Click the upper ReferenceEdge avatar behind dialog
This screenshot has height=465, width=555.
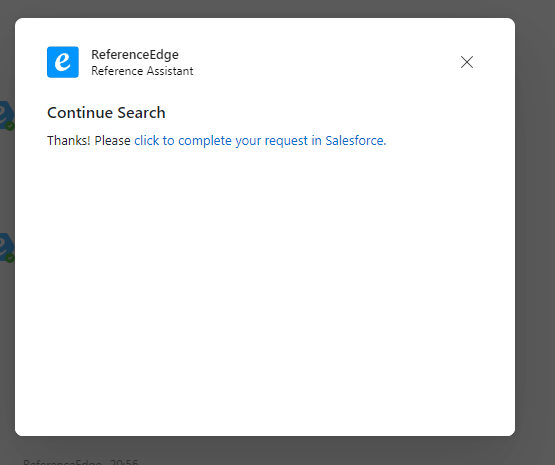7,115
